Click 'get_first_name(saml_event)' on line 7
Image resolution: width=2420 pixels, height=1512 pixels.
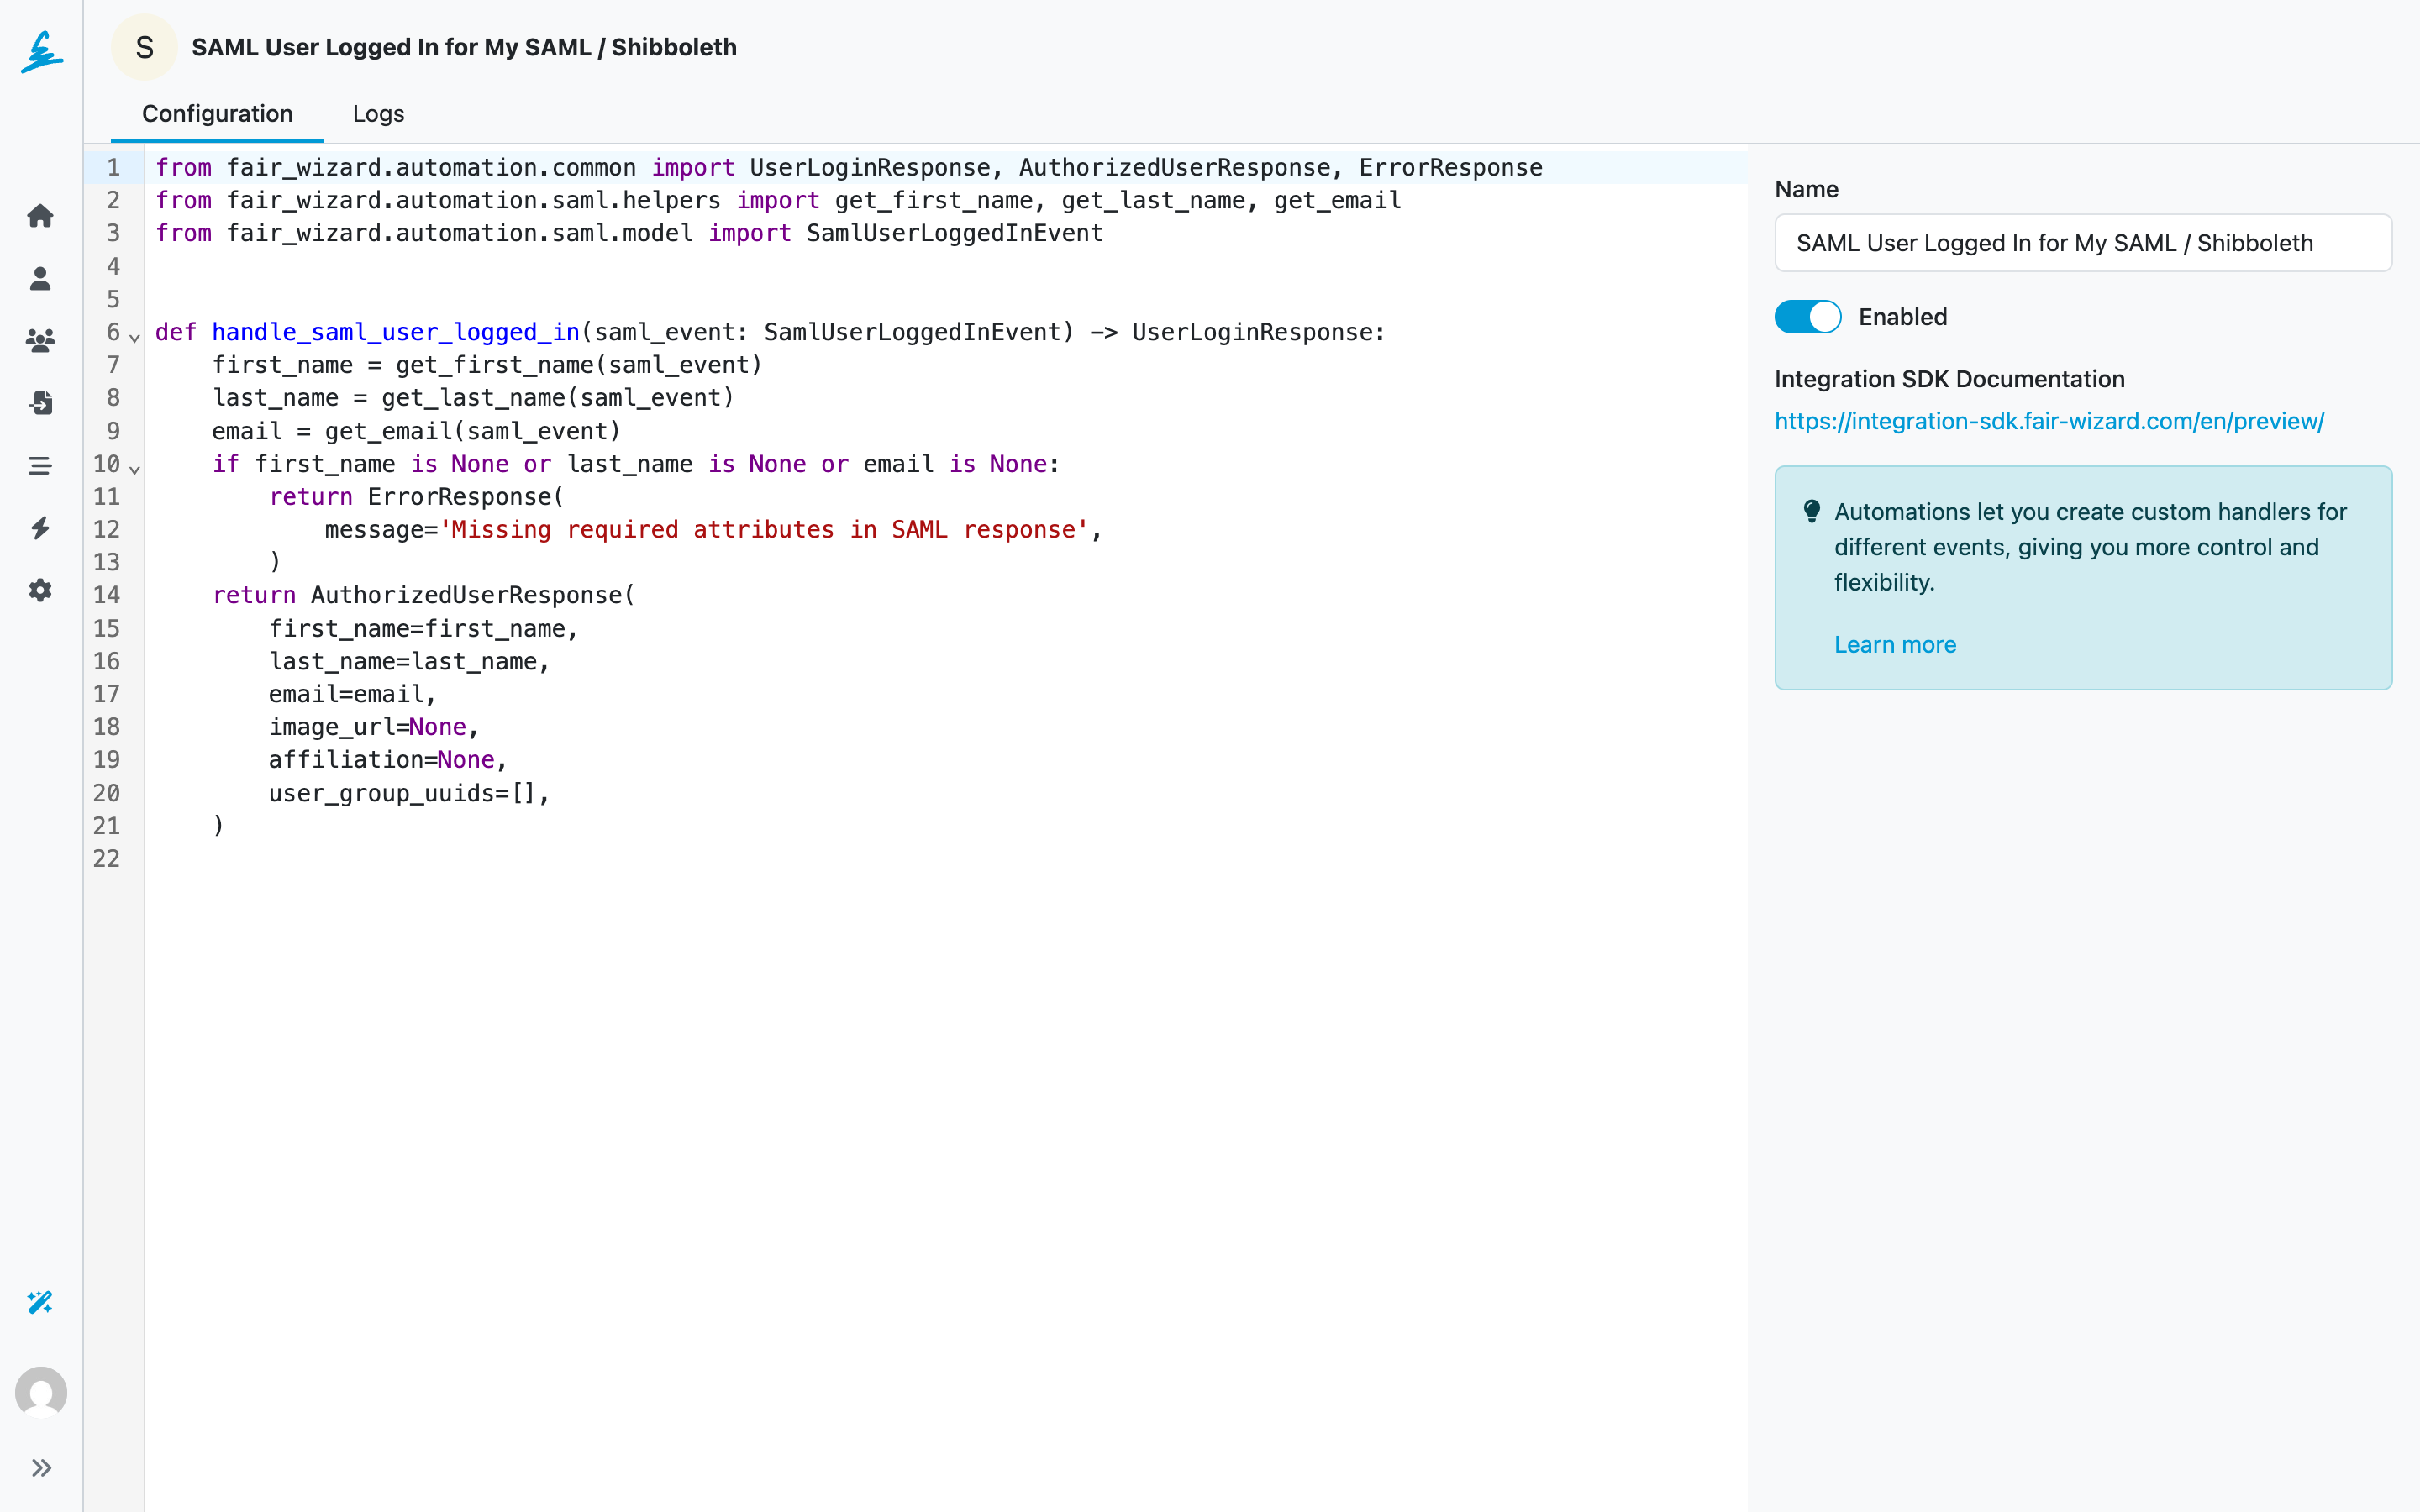click(579, 365)
